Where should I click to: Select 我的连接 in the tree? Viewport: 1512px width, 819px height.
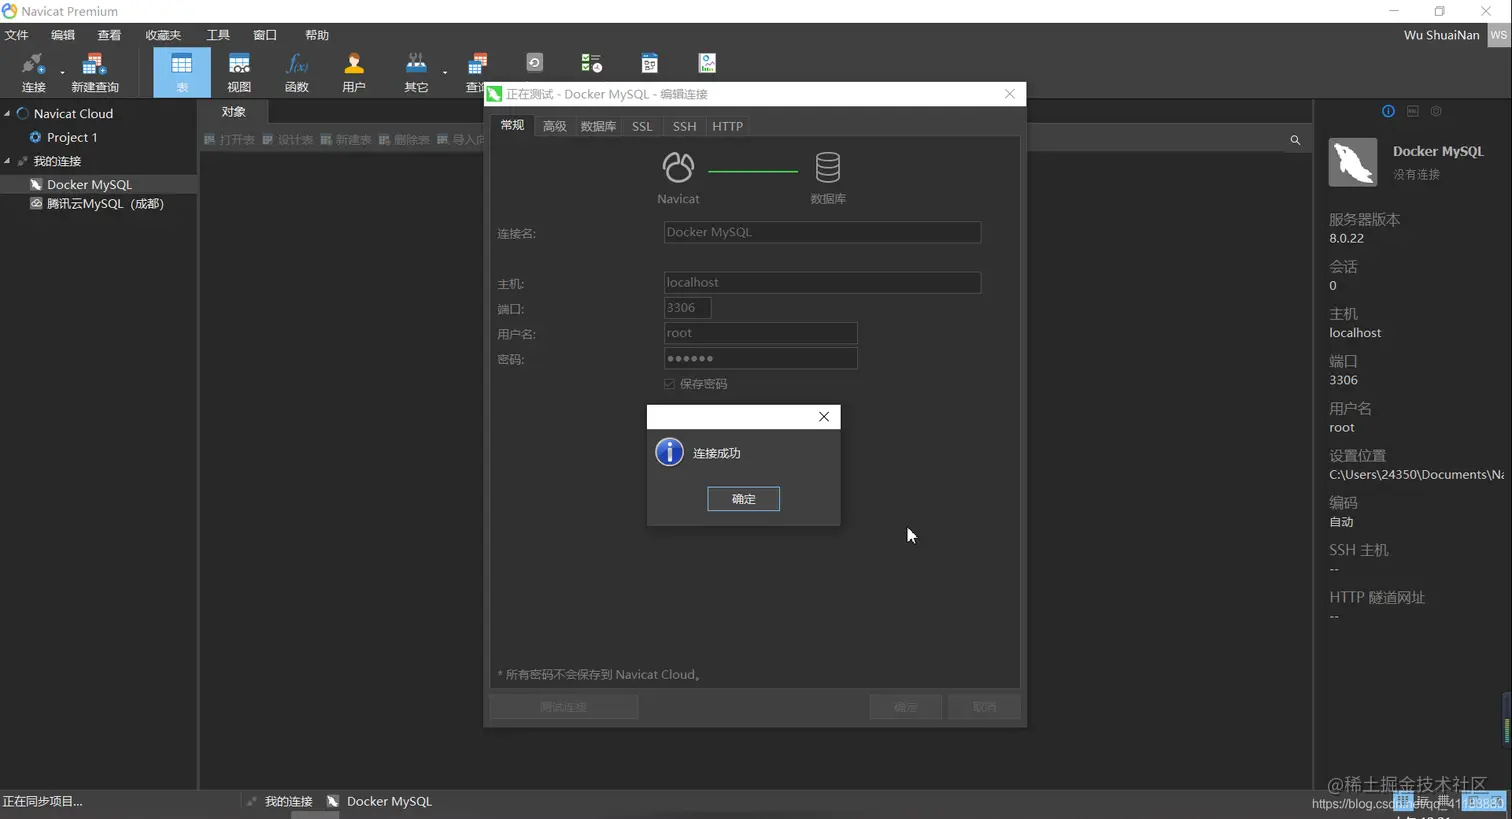(57, 161)
